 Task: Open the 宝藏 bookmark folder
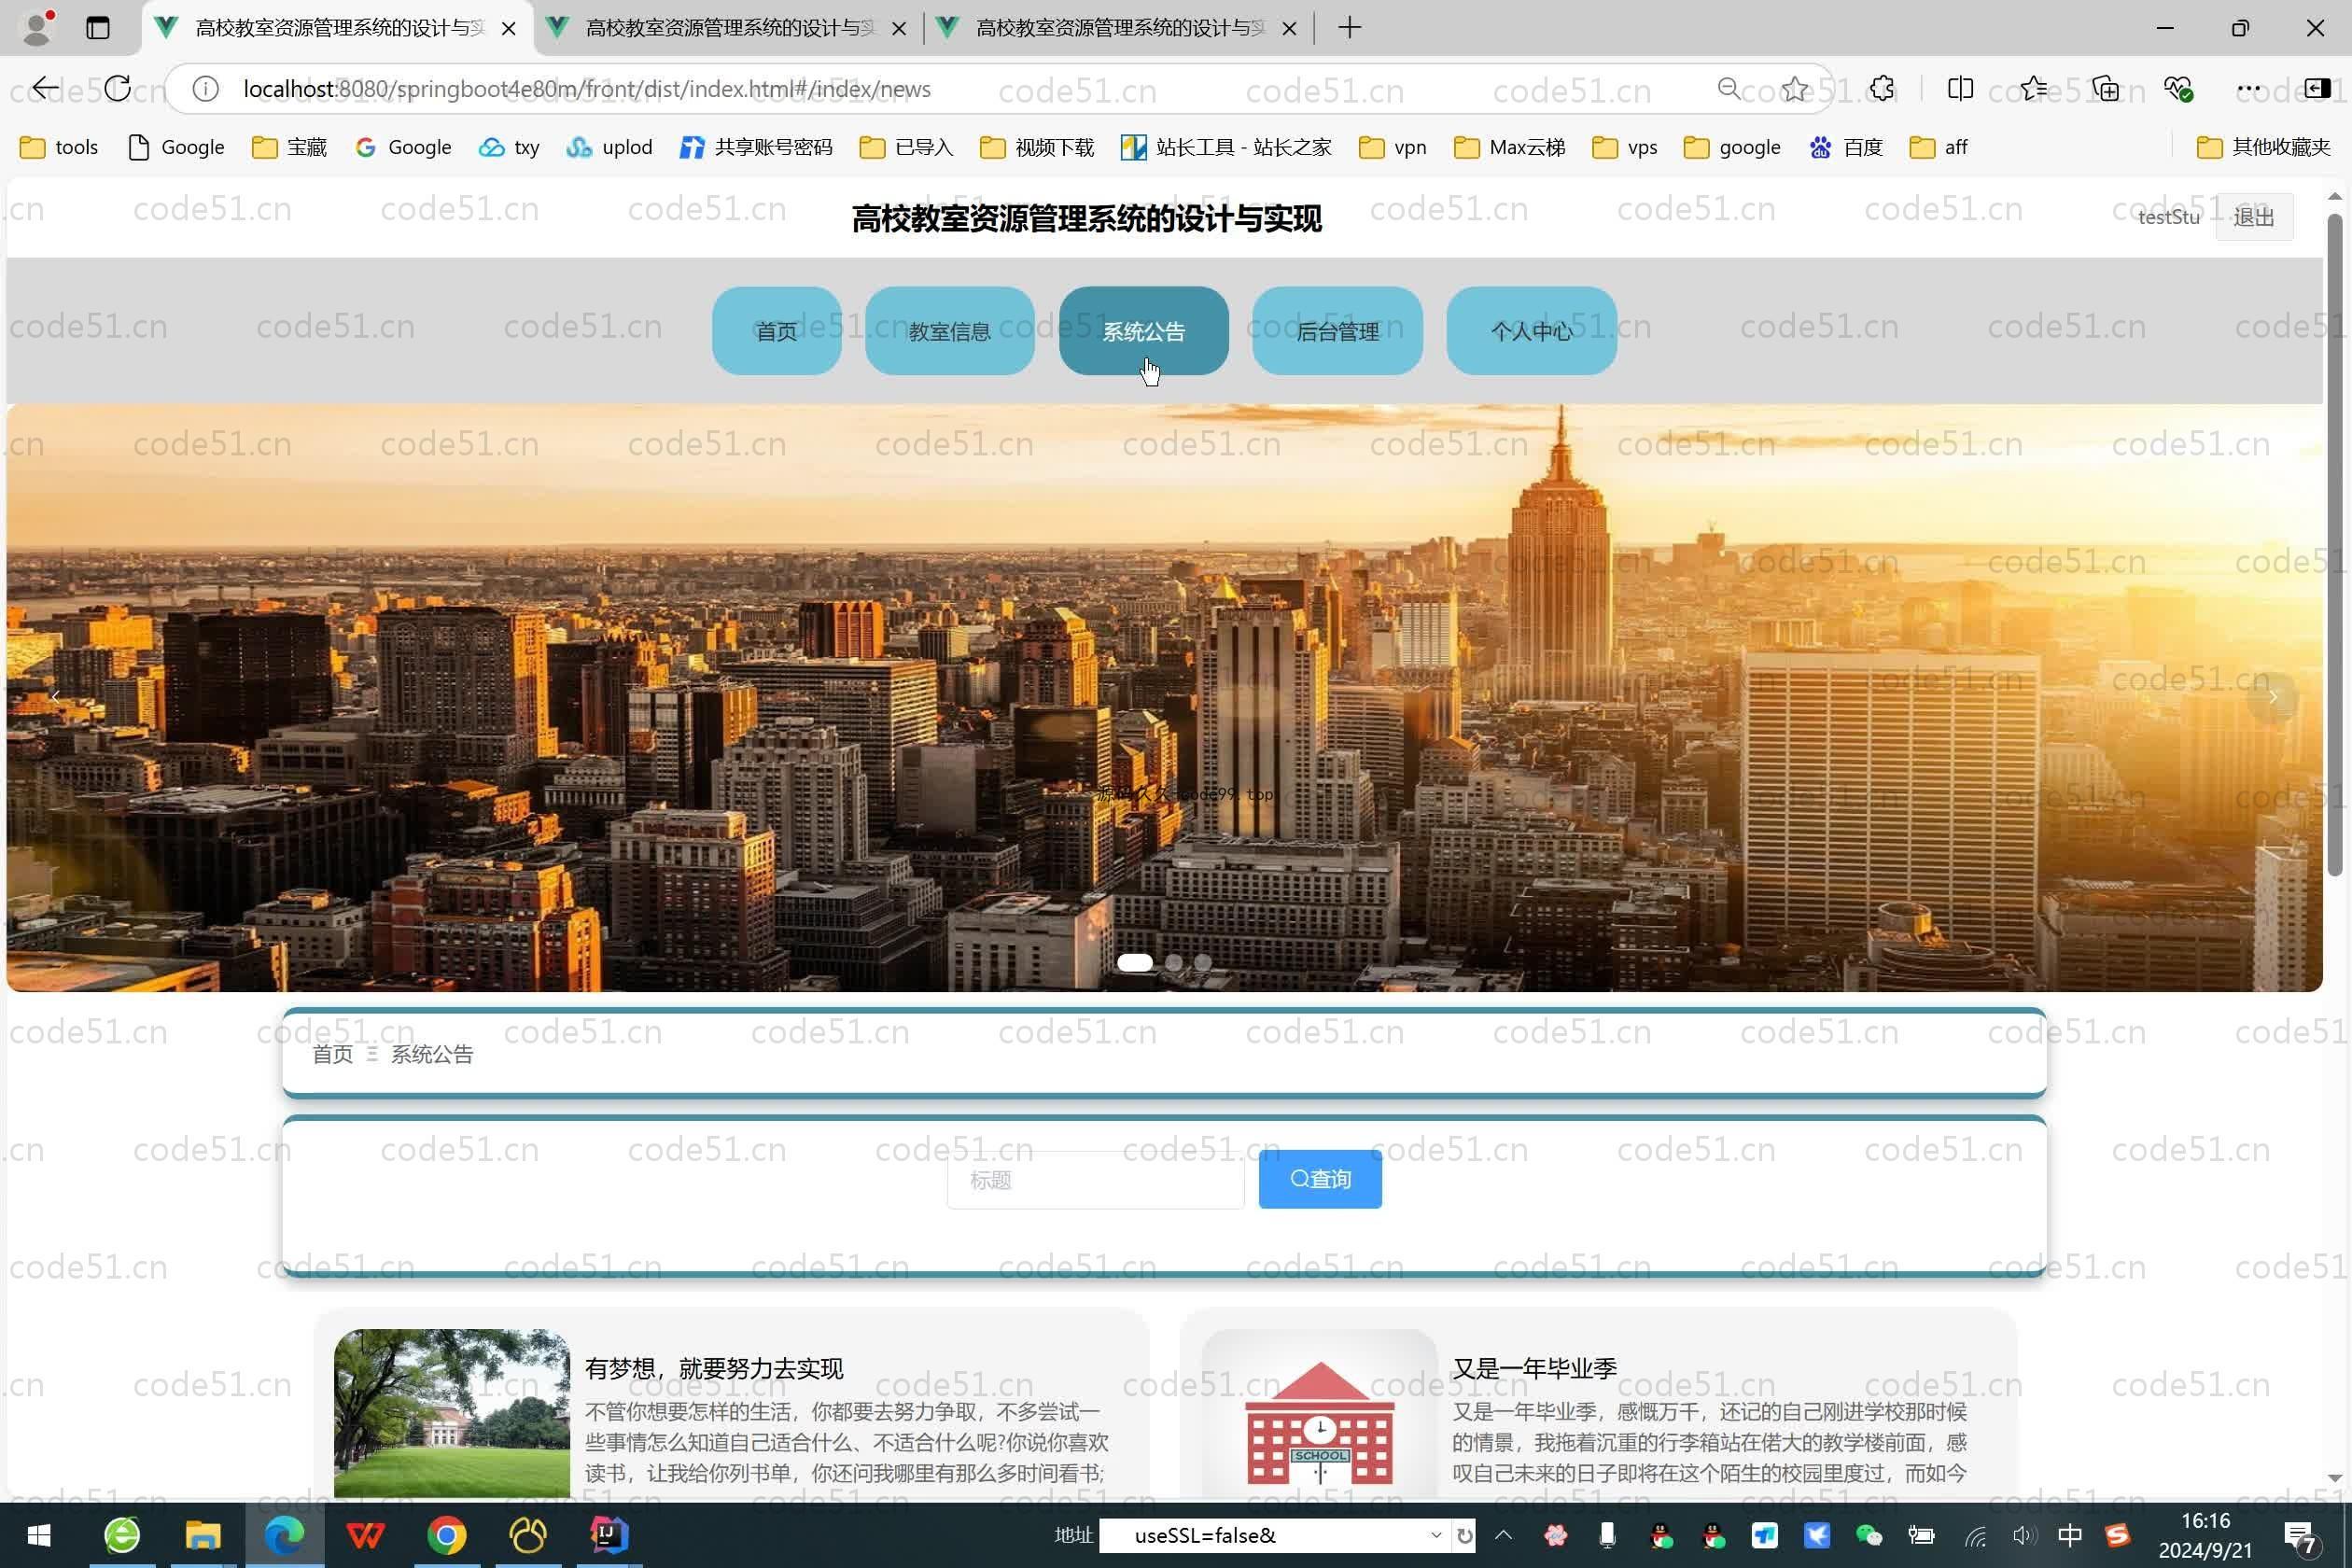point(289,147)
